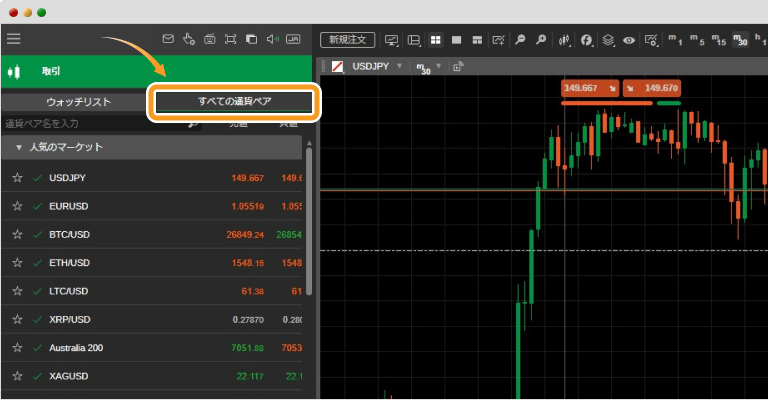Switch chart to m5 timeframe
This screenshot has height=400, width=768.
point(696,40)
